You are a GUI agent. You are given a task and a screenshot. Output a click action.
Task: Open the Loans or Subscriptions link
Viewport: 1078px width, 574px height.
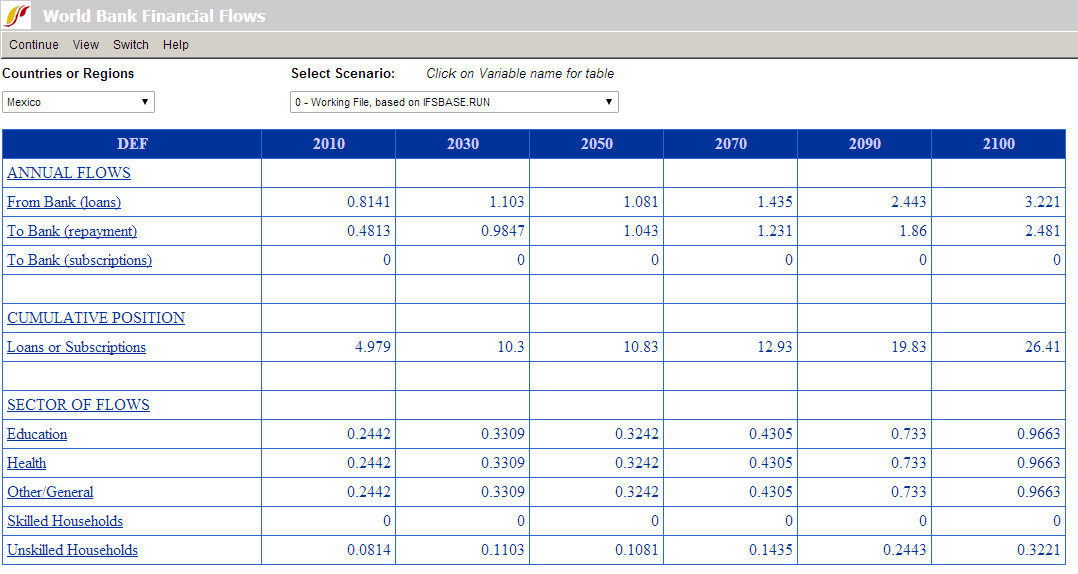[x=76, y=347]
